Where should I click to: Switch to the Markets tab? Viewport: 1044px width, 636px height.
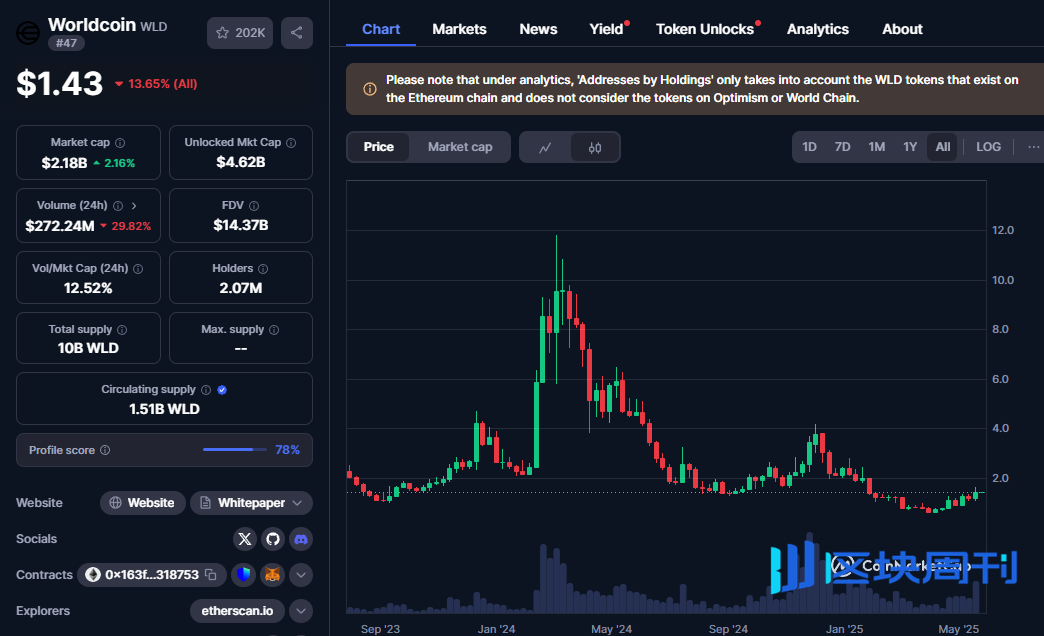pos(459,29)
